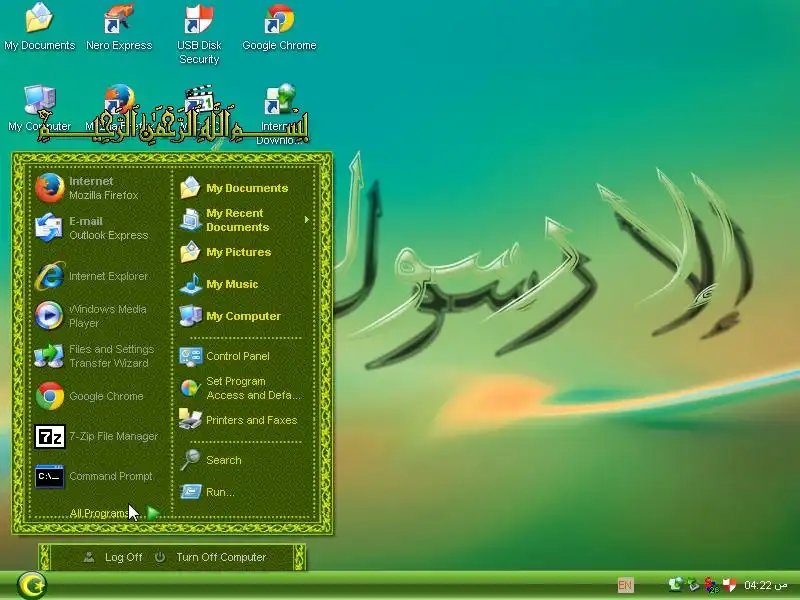Click Mozilla Firefox icon in Start menu
This screenshot has height=600, width=800.
coord(49,188)
